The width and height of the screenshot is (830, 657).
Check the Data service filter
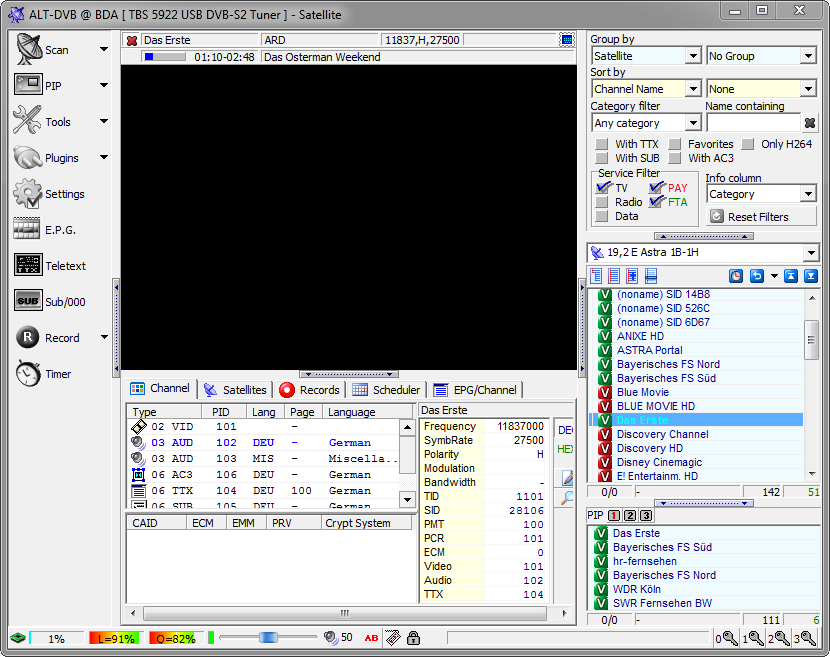(601, 216)
